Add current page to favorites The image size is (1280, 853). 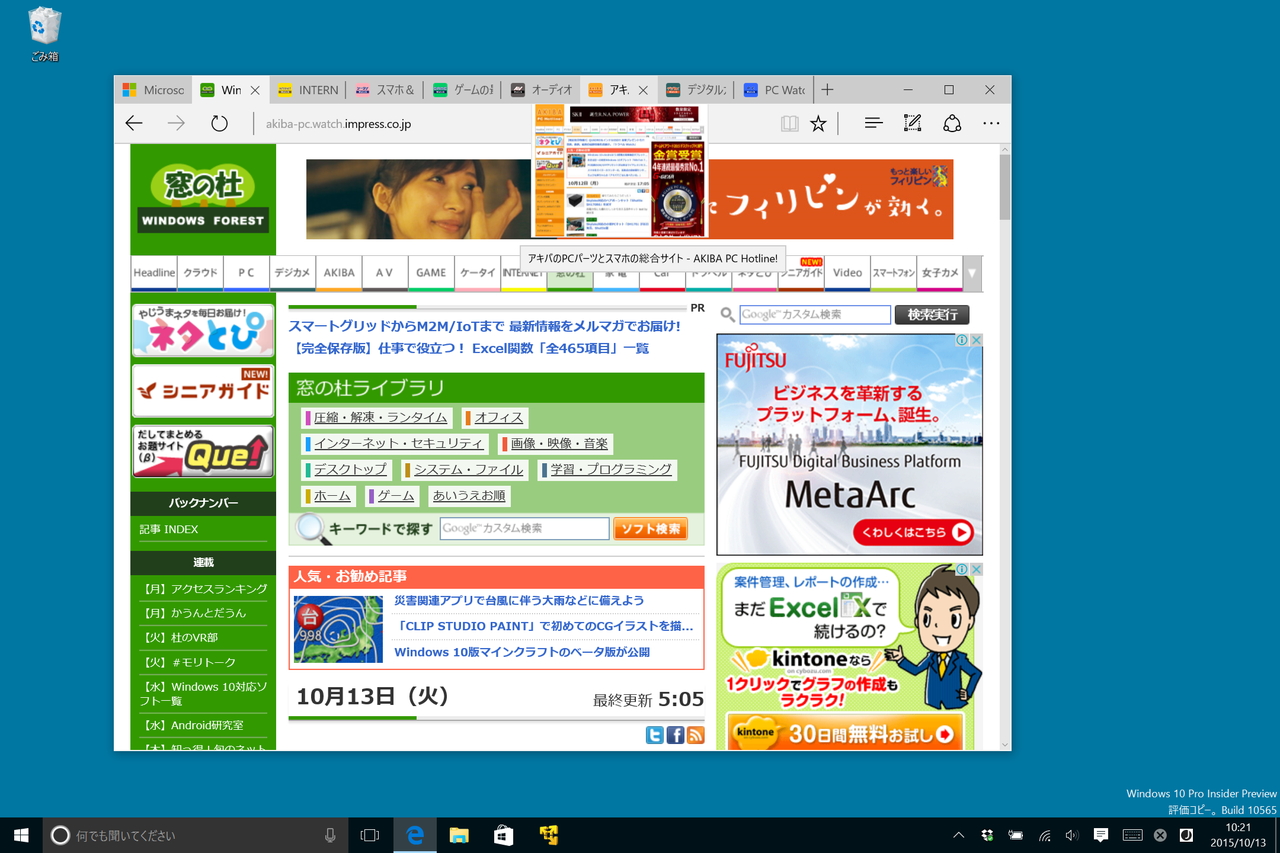click(x=818, y=122)
